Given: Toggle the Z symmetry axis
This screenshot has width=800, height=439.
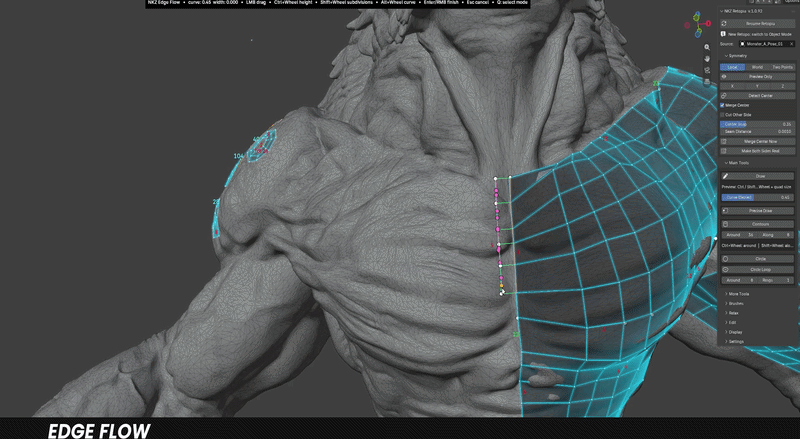Looking at the screenshot, I should (782, 86).
